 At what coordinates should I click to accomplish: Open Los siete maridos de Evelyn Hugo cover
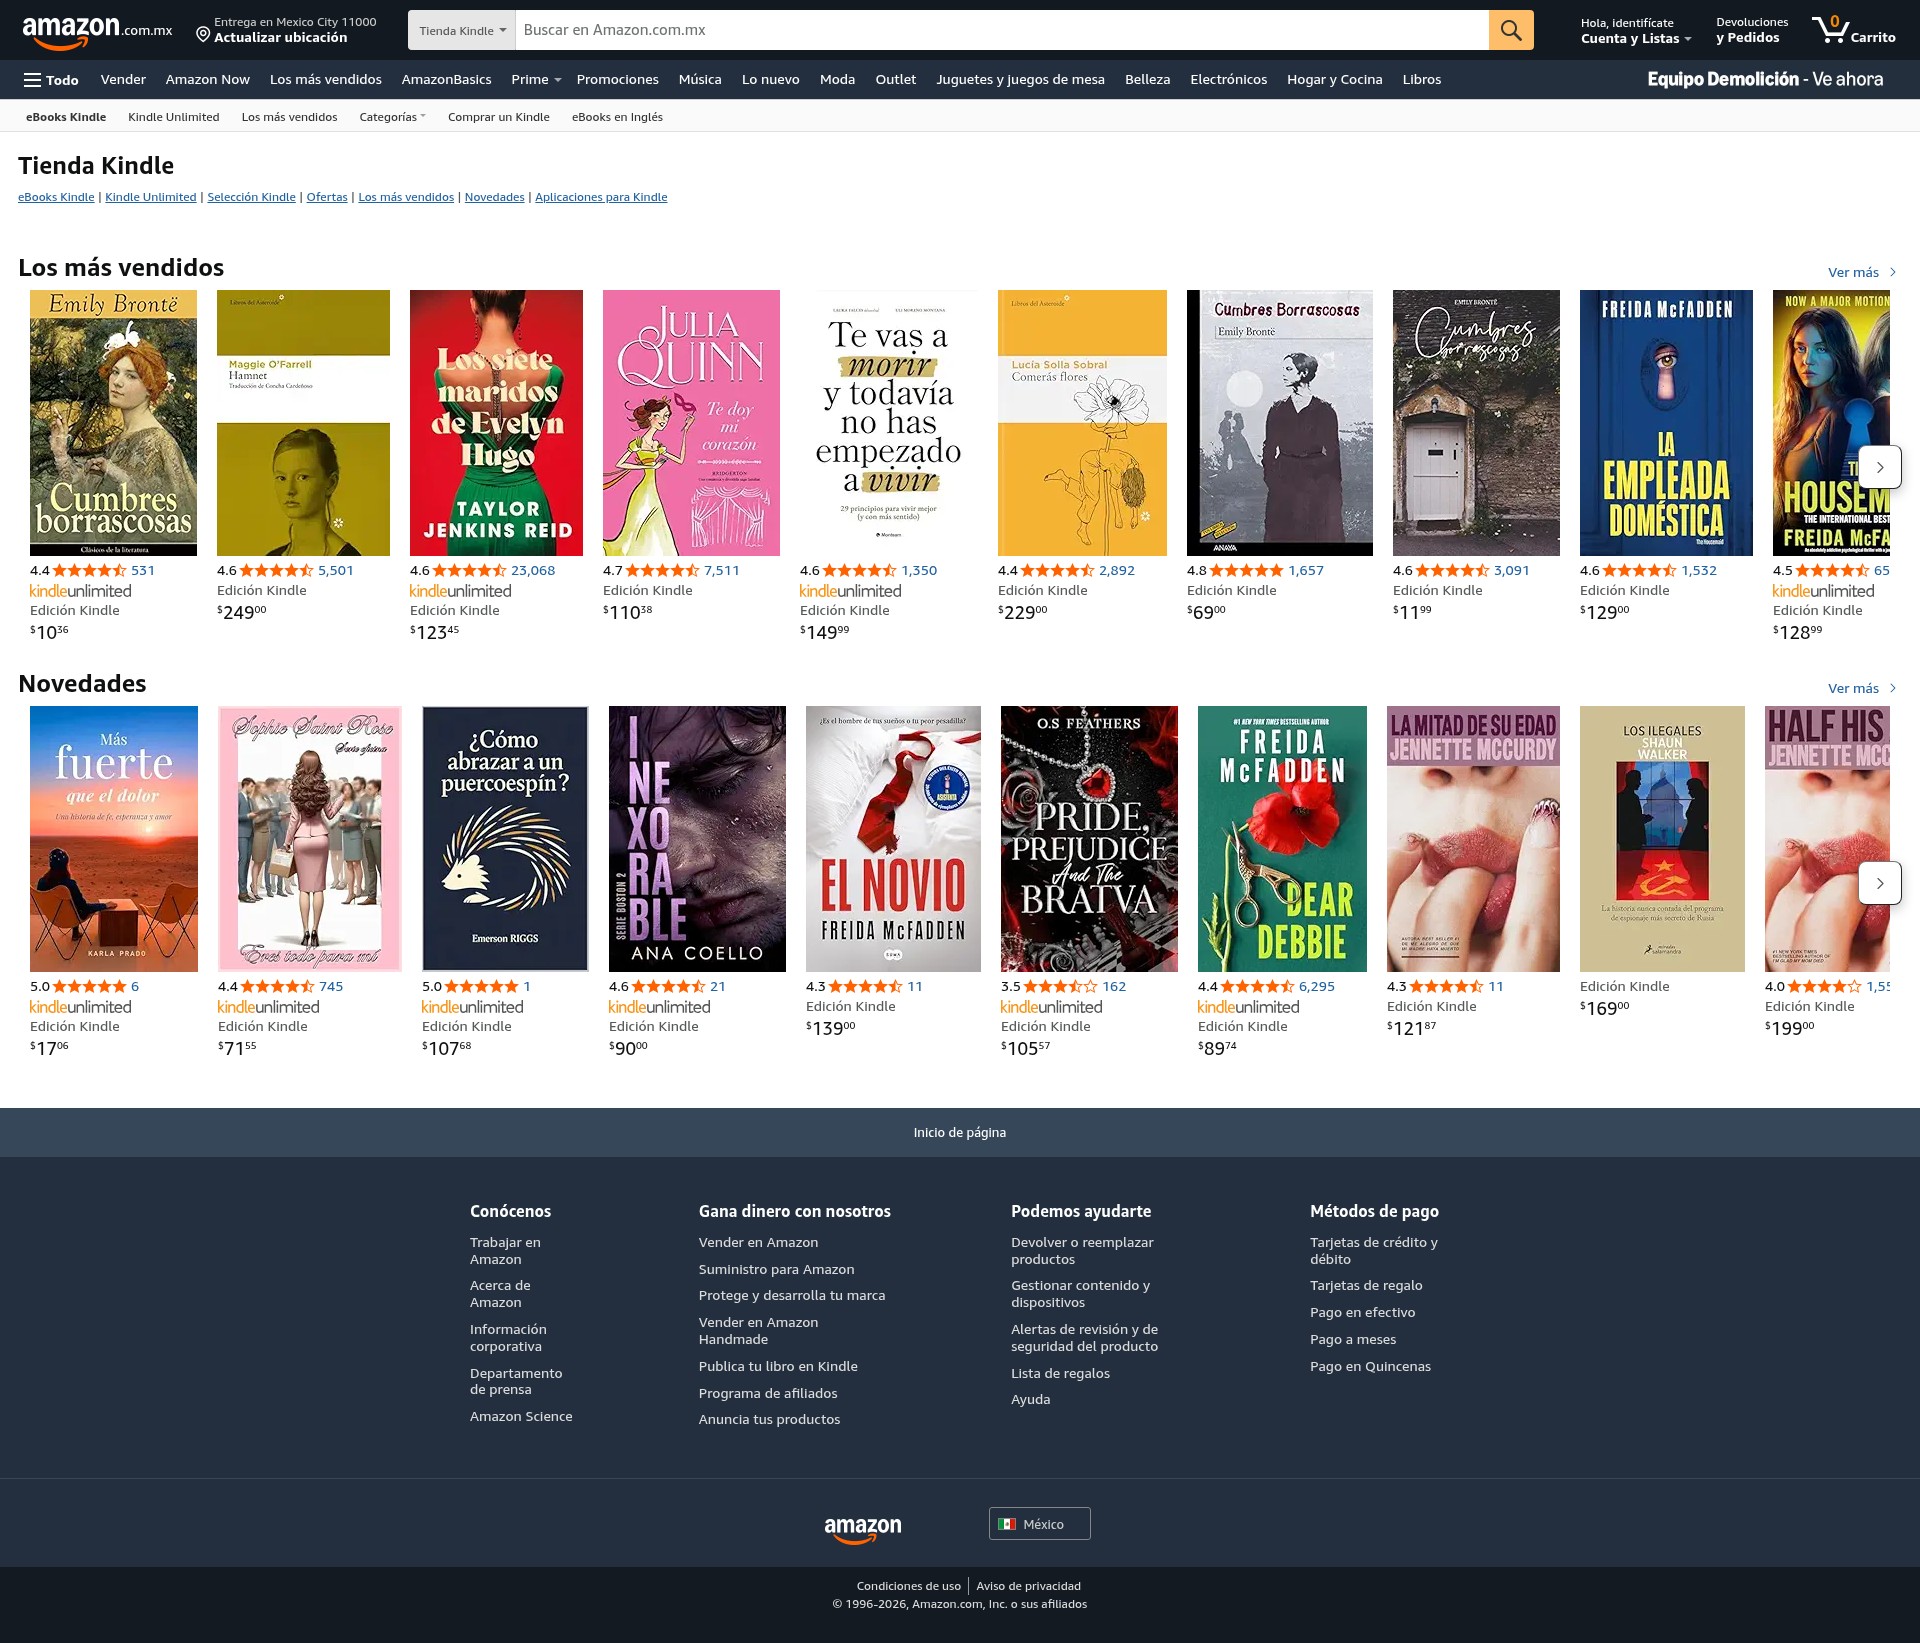click(x=496, y=423)
